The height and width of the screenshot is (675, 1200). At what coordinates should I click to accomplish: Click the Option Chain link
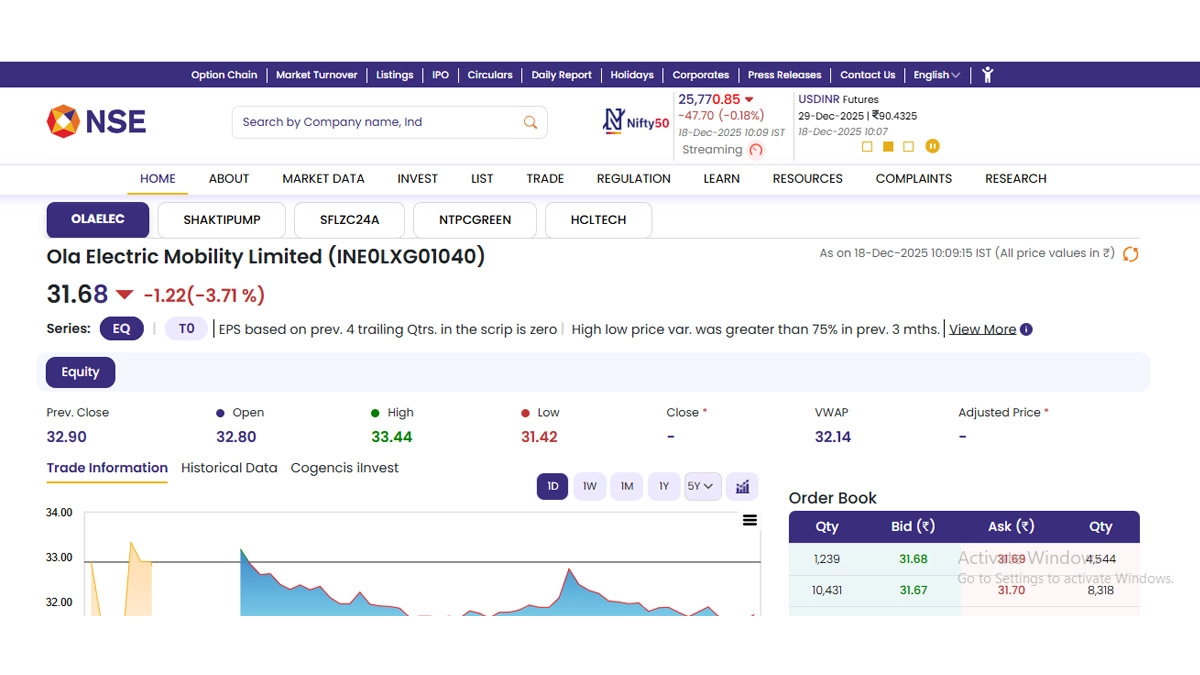point(224,75)
